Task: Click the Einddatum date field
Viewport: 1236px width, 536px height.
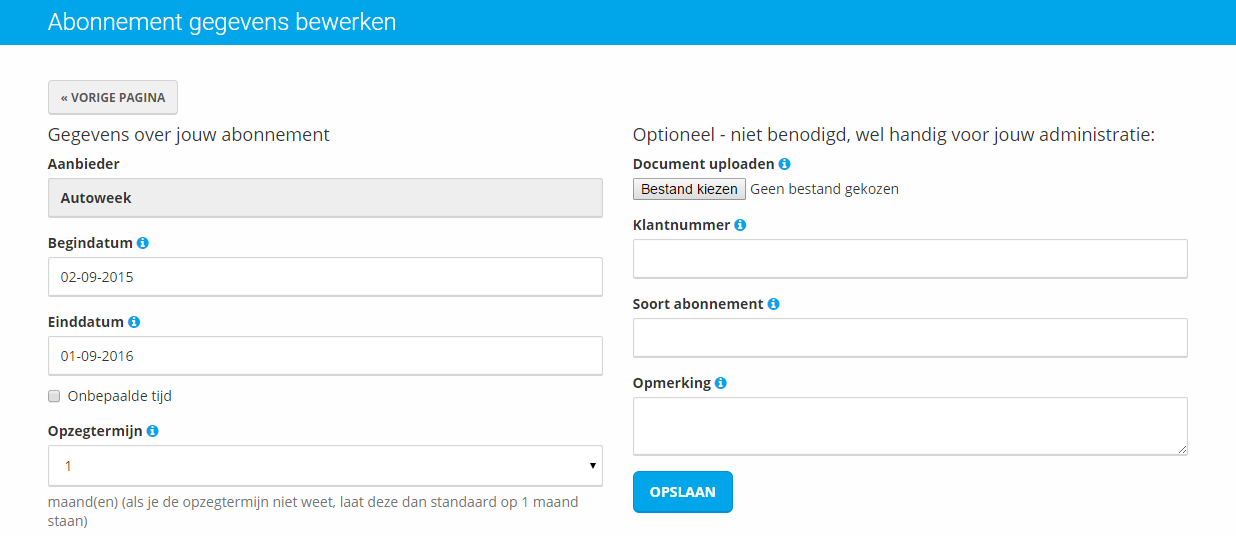Action: point(325,356)
